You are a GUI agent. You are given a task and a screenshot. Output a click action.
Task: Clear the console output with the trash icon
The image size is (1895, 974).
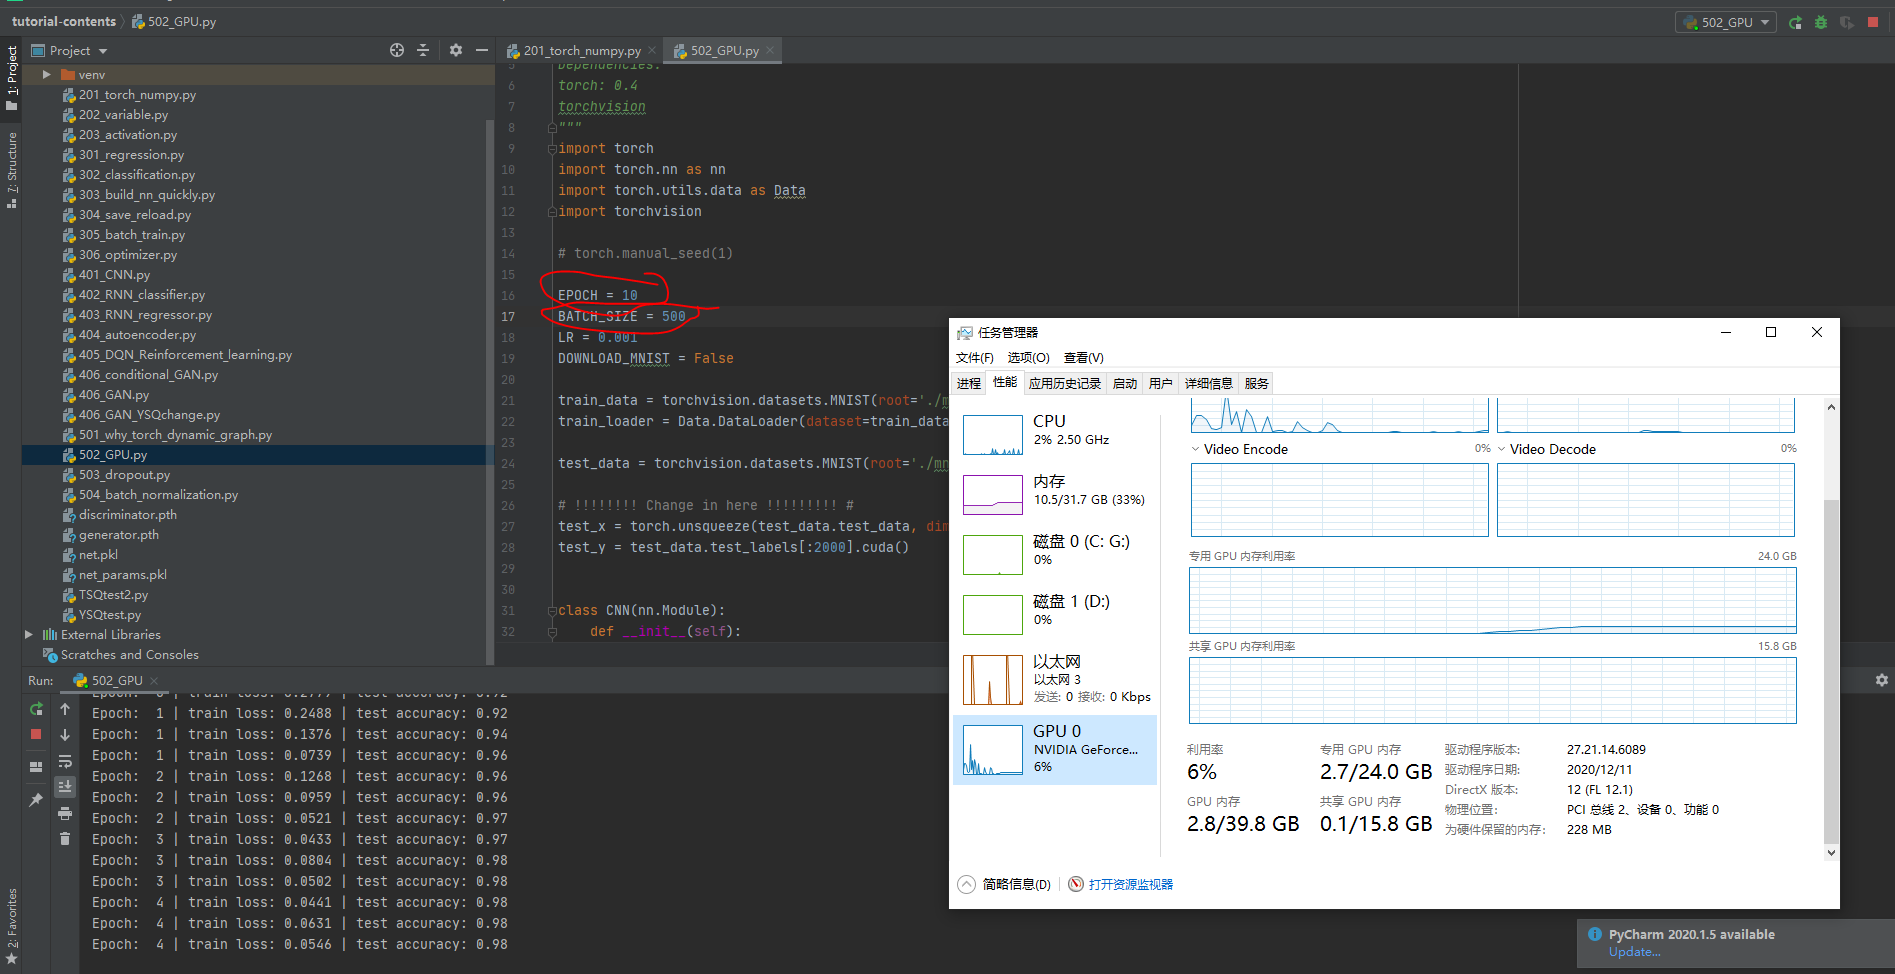click(65, 838)
